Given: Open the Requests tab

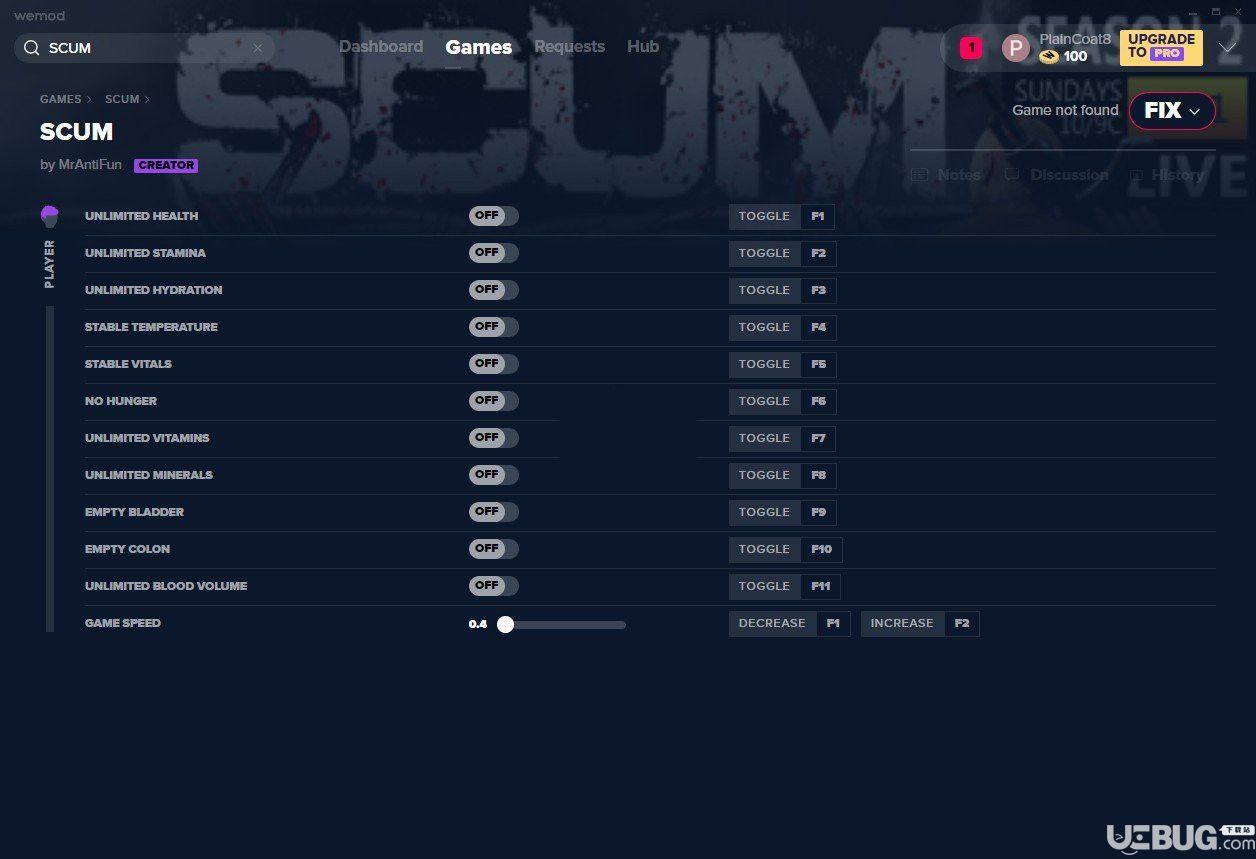Looking at the screenshot, I should click(569, 47).
